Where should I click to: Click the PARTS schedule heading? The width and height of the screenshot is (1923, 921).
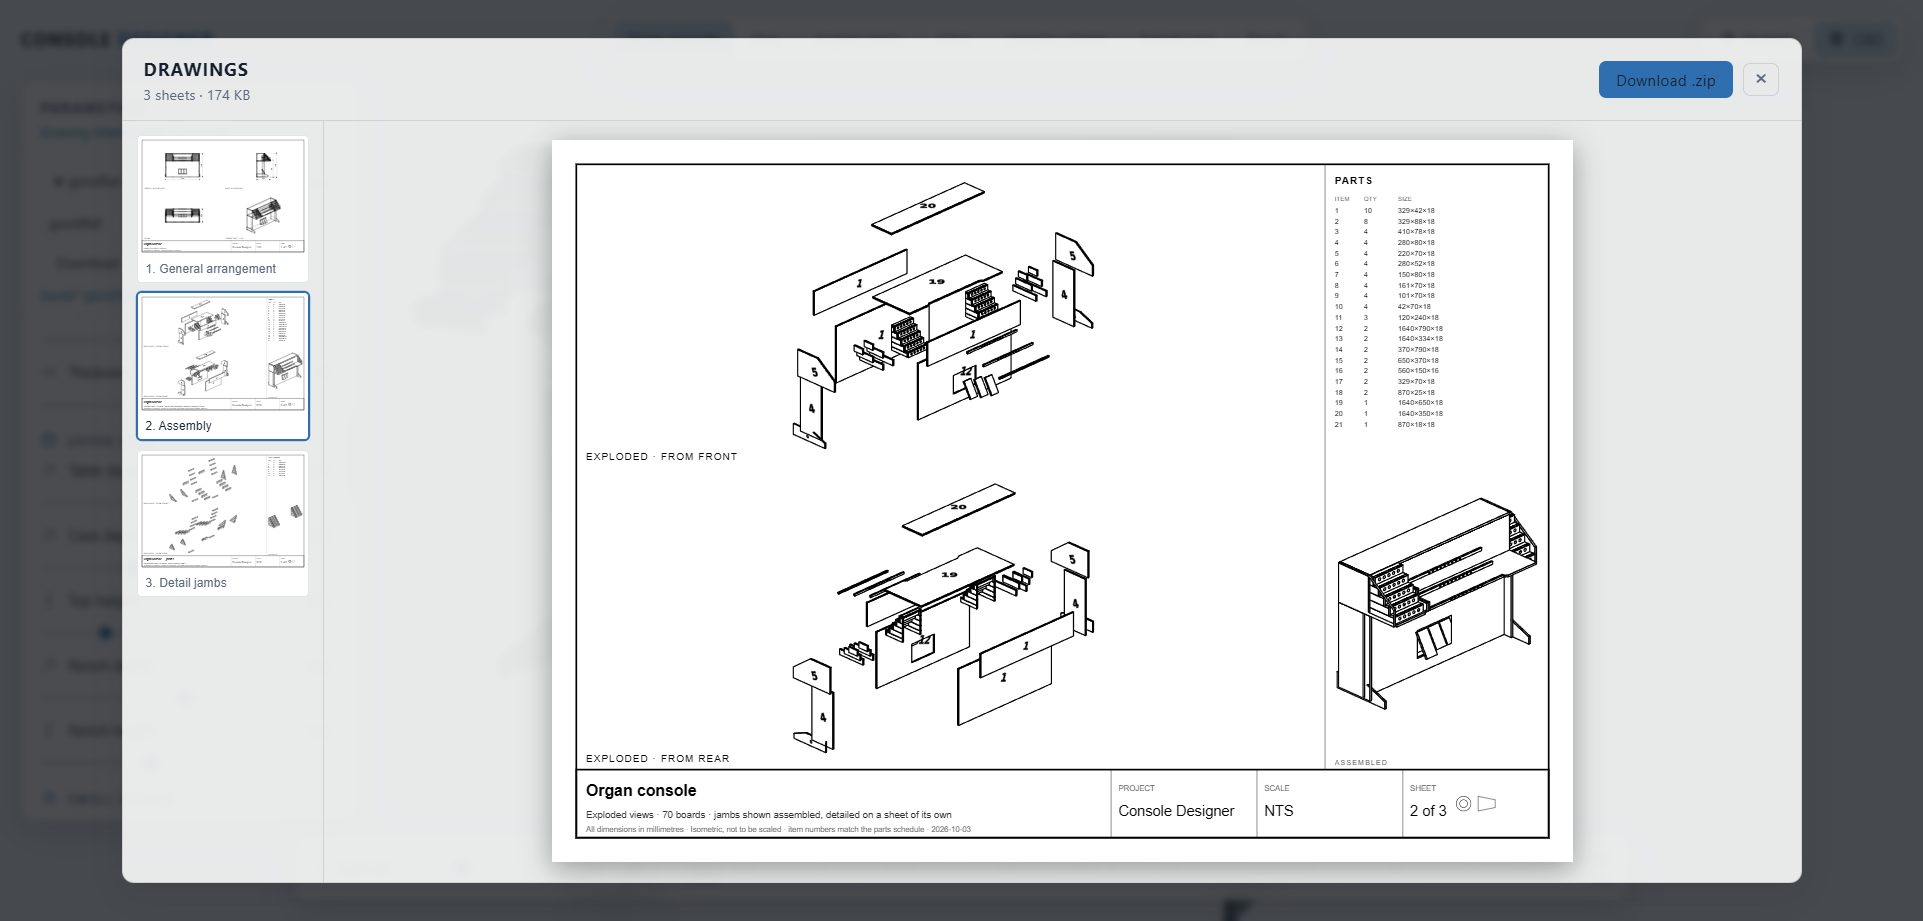point(1353,181)
